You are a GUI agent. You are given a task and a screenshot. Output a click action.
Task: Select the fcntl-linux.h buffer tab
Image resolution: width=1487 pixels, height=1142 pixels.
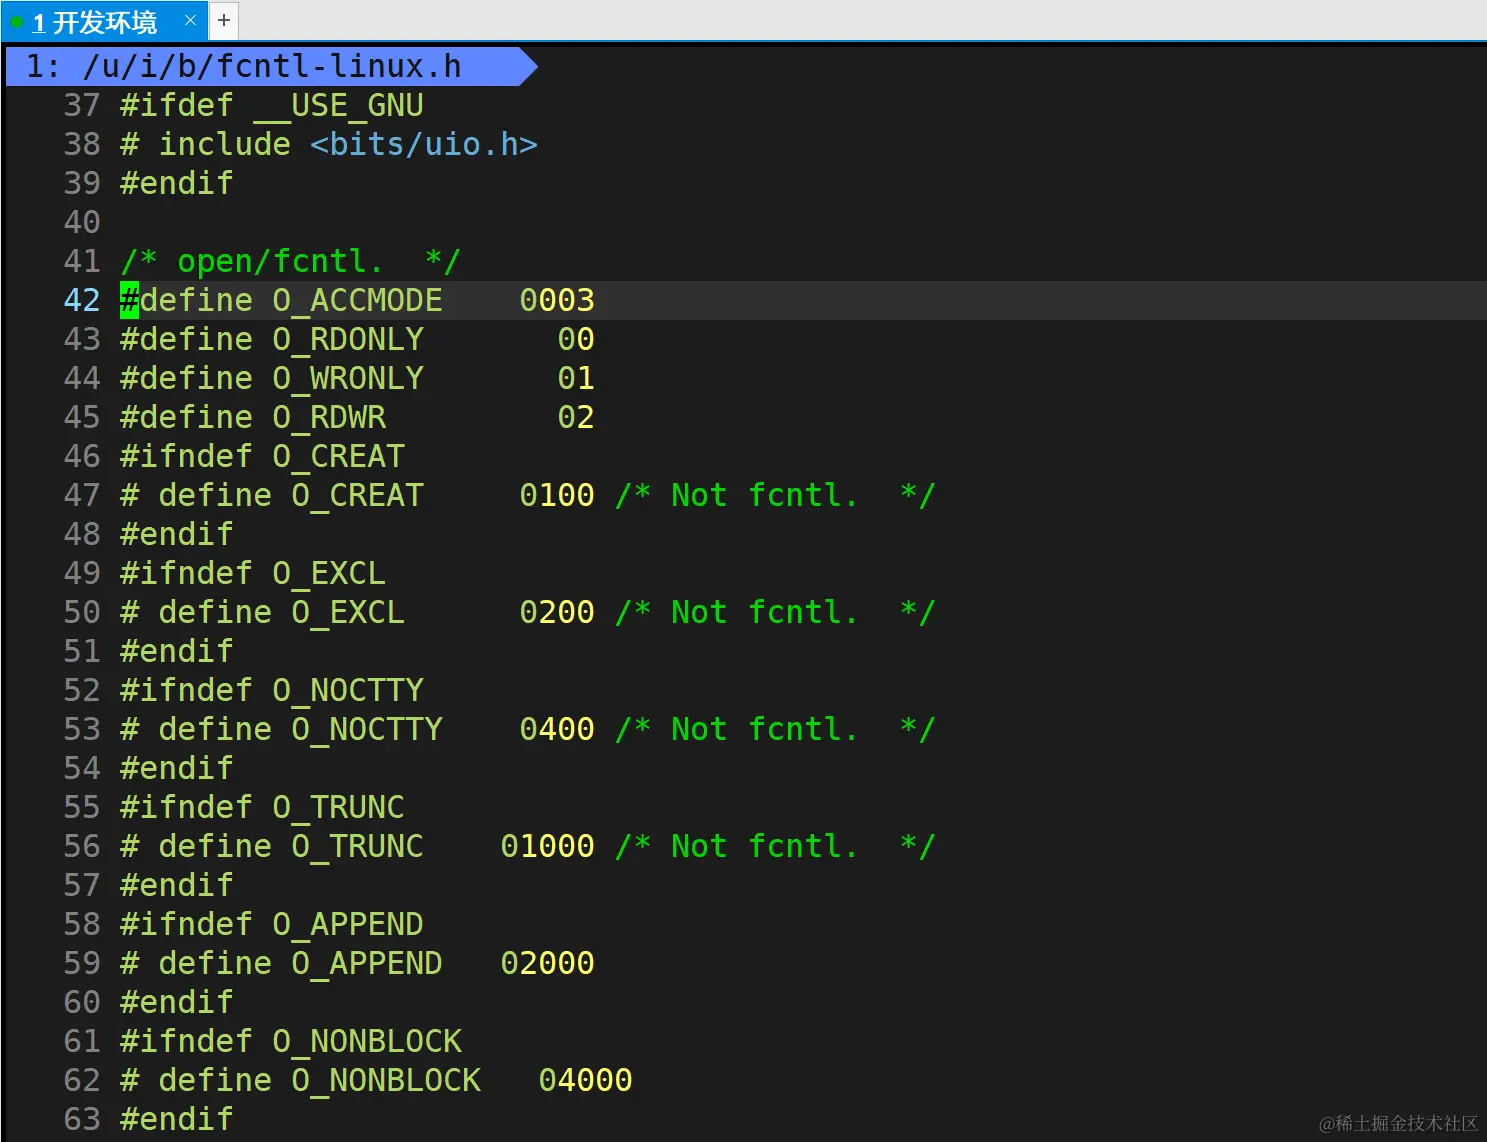pos(271,66)
